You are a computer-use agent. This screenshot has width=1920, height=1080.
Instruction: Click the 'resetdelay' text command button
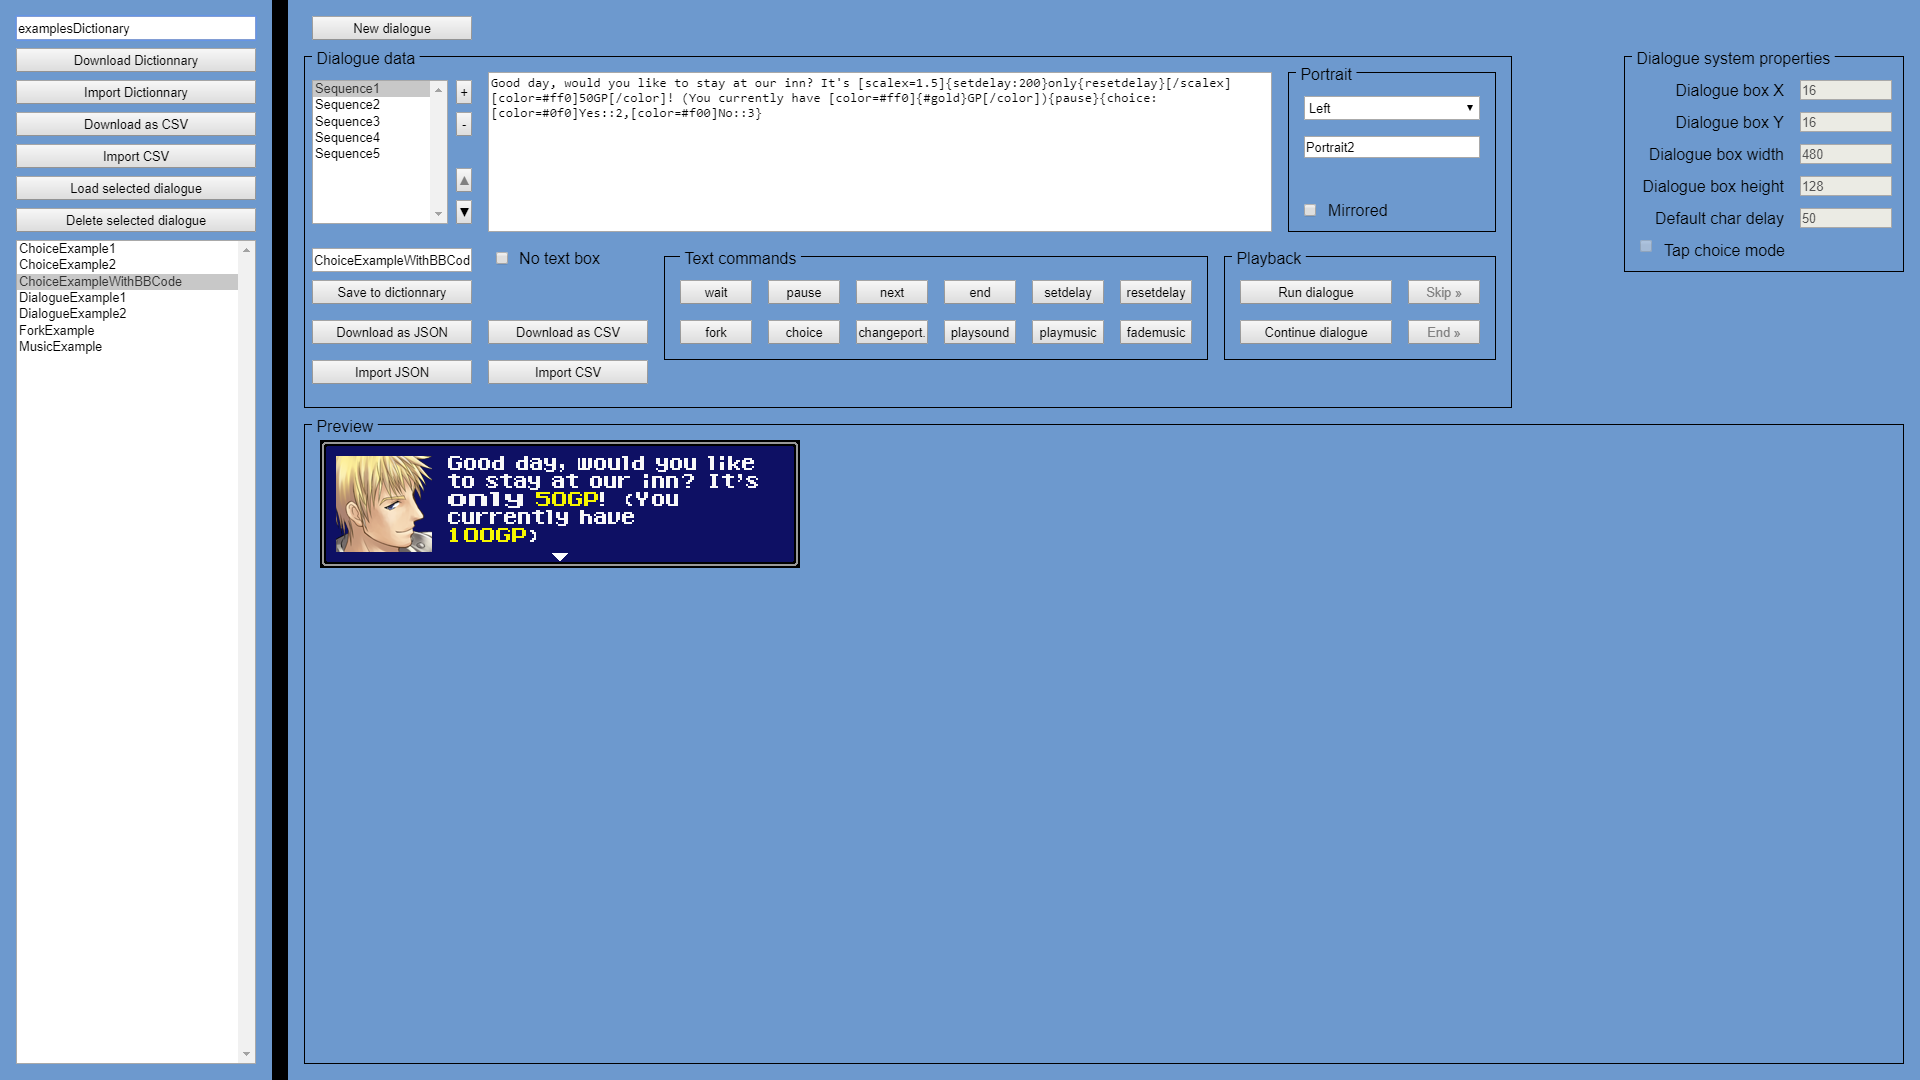pyautogui.click(x=1155, y=291)
